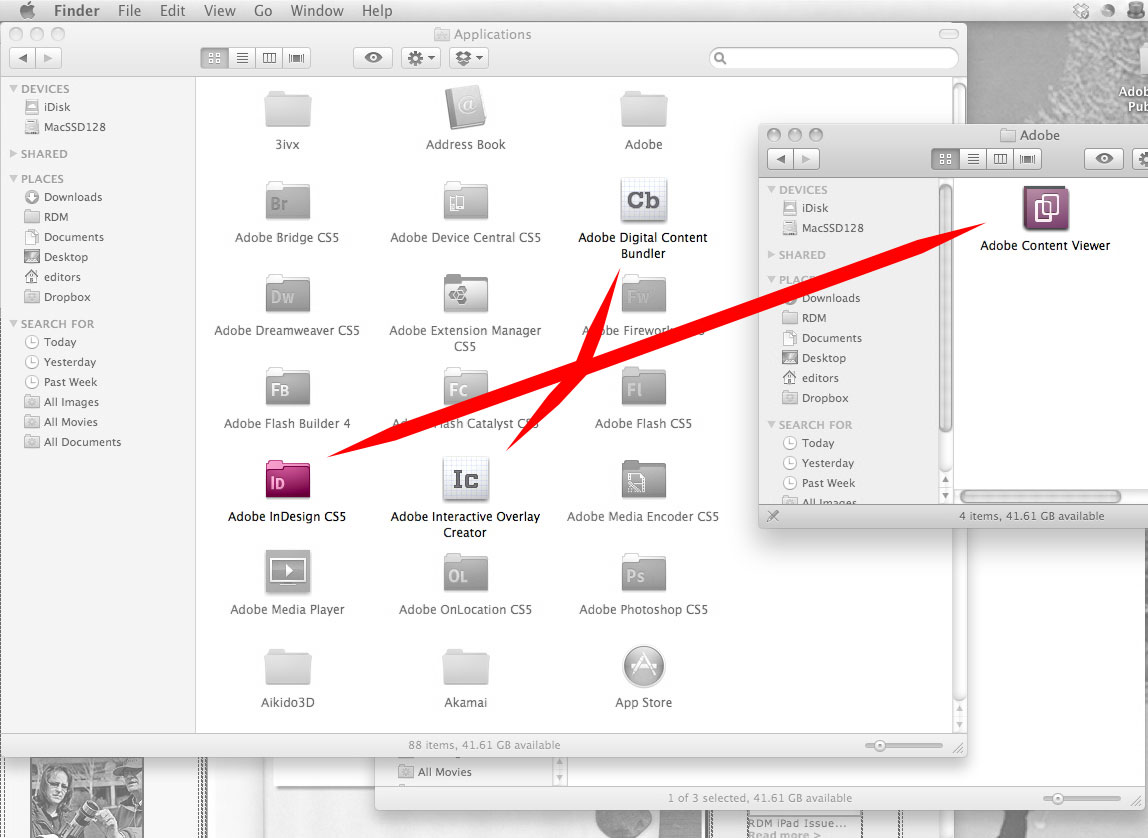1148x838 pixels.
Task: Go back in the Adobe window
Action: coord(780,159)
